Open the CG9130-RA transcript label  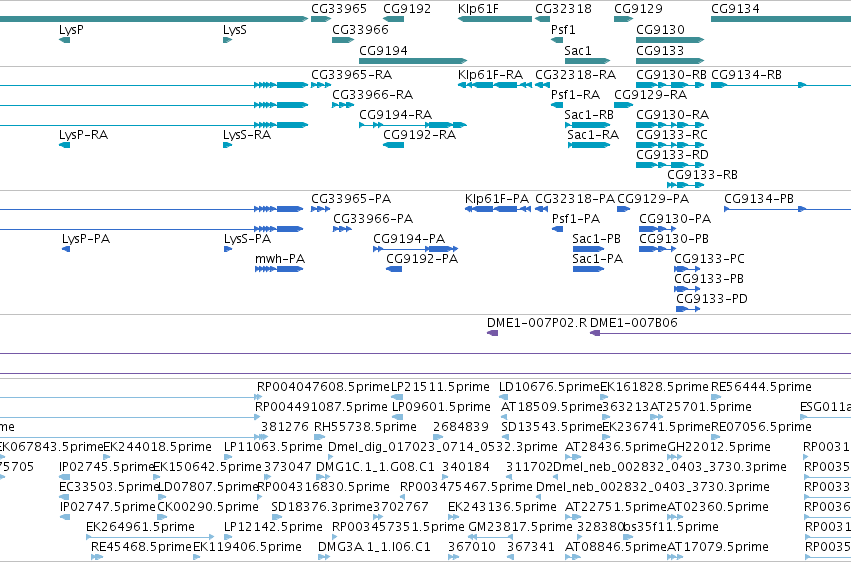point(672,115)
